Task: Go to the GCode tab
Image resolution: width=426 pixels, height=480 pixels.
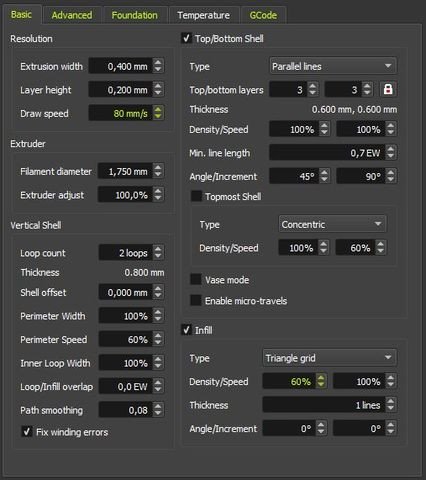Action: (263, 15)
